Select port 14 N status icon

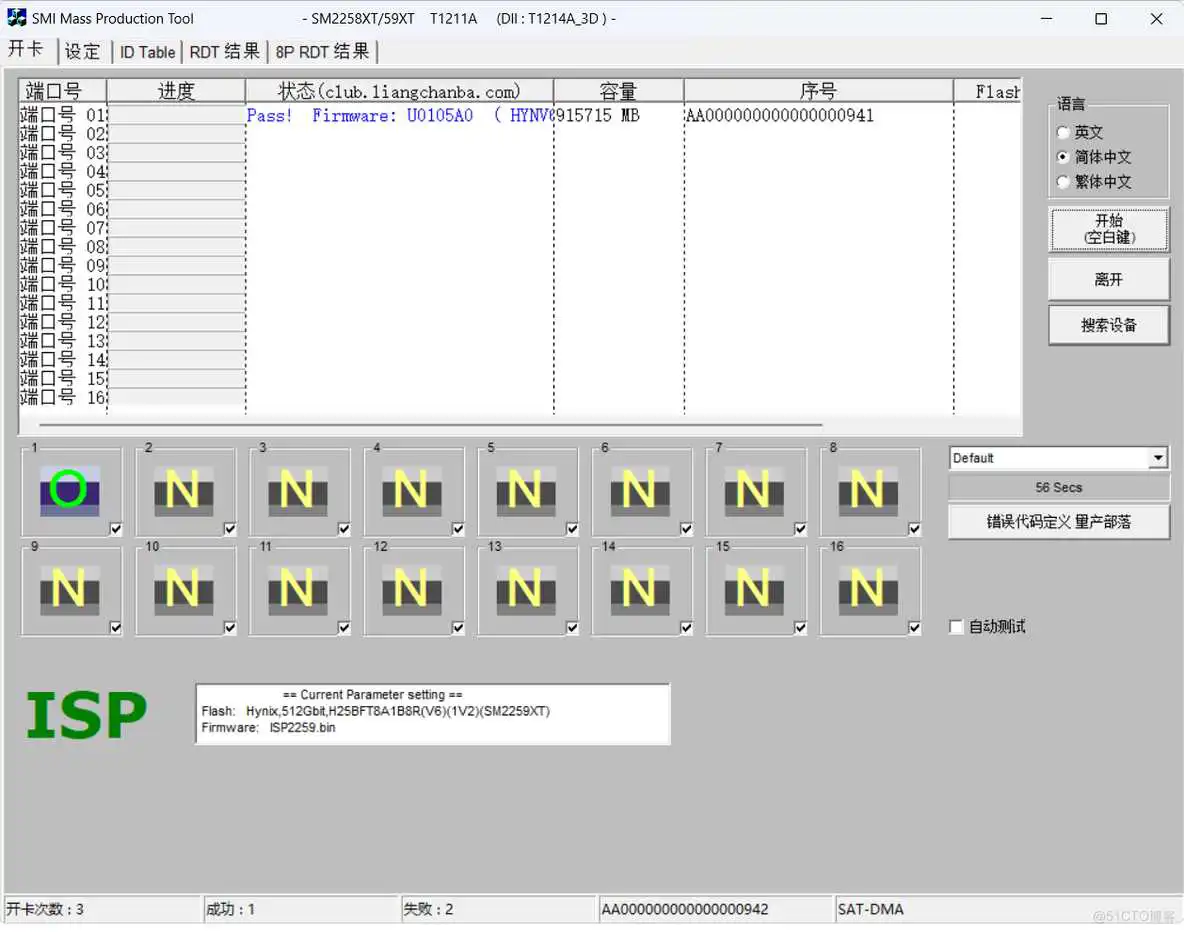639,590
